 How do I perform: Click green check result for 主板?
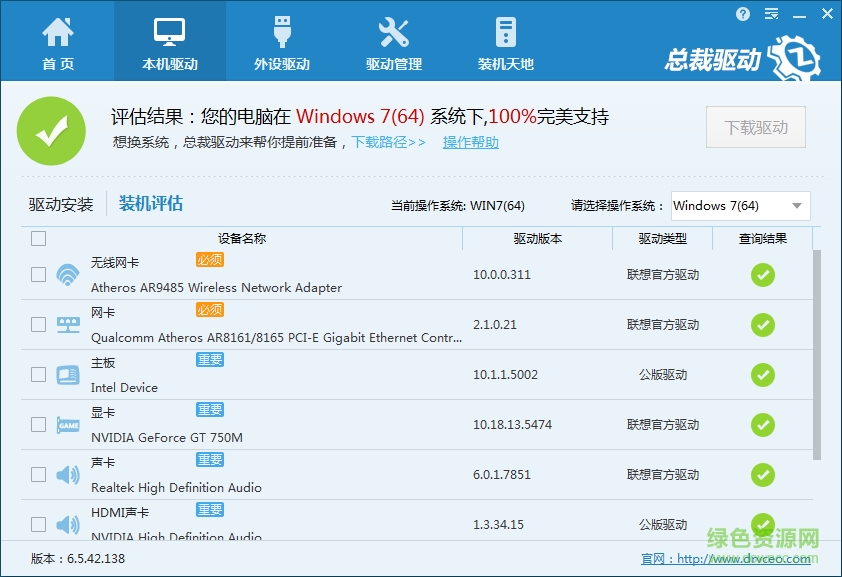coord(763,375)
